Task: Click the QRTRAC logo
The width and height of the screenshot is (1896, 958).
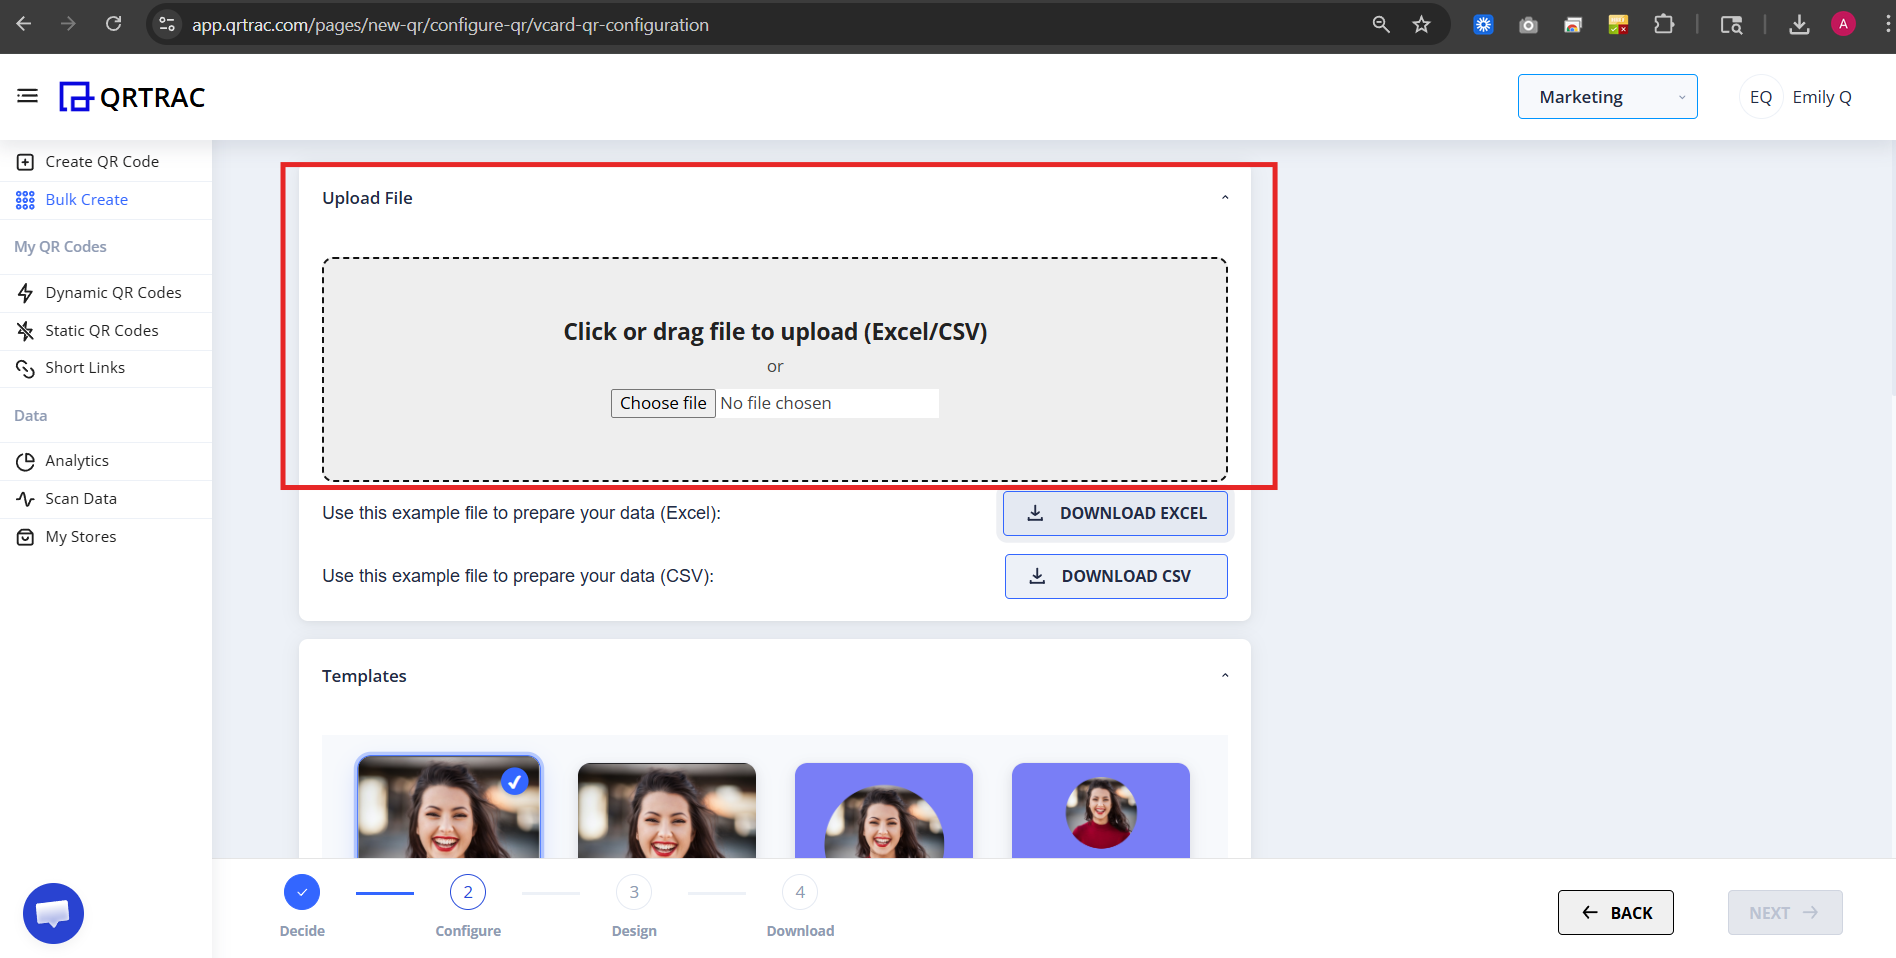Action: (x=131, y=96)
